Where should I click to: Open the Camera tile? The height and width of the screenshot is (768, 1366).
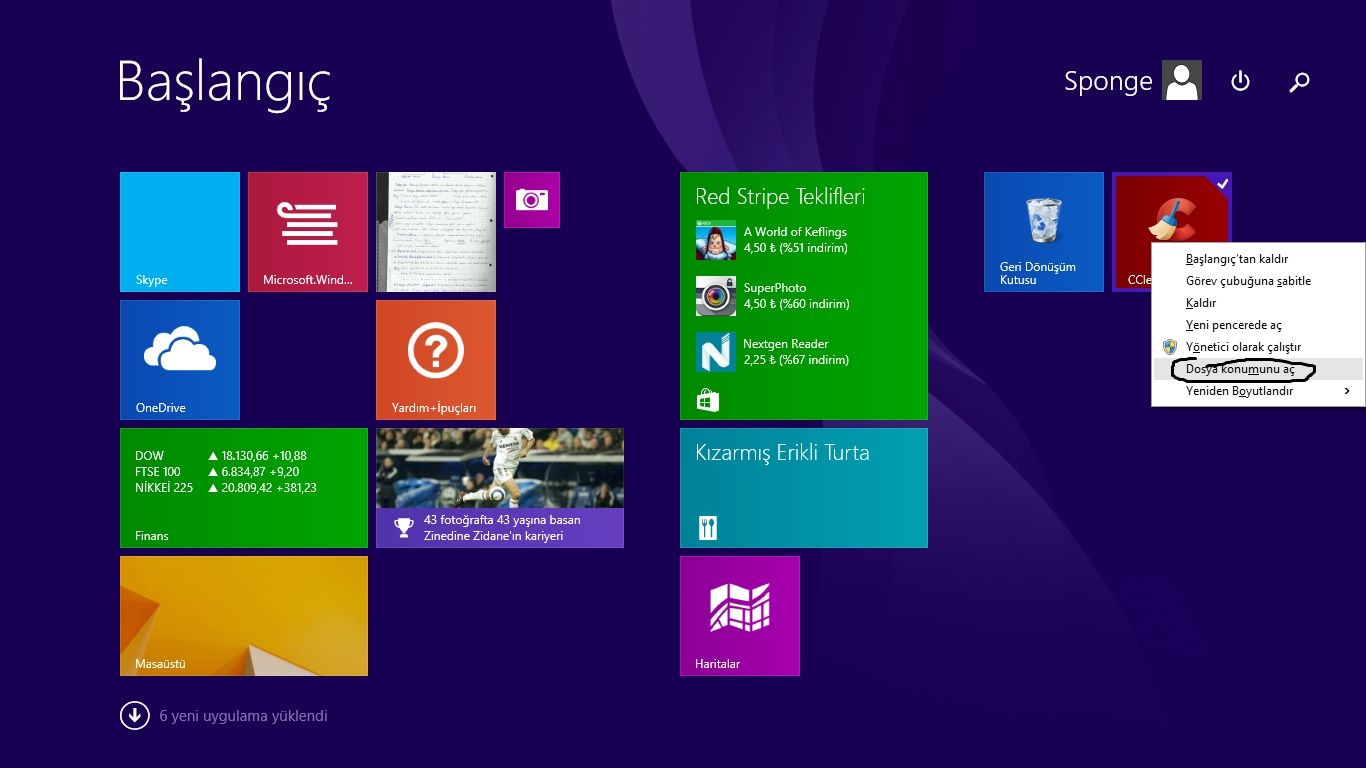click(532, 200)
